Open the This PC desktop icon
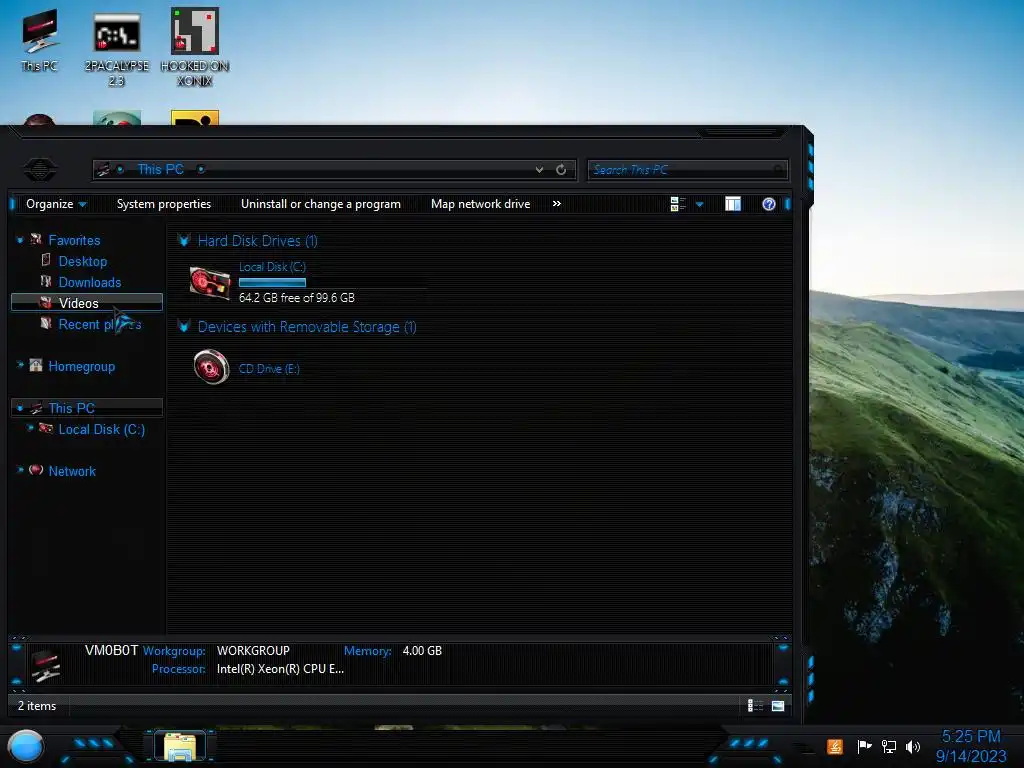 pos(39,39)
